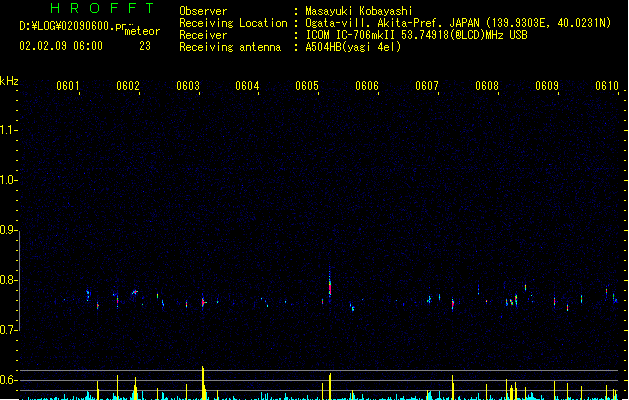Click the 0607 time marker

point(427,86)
